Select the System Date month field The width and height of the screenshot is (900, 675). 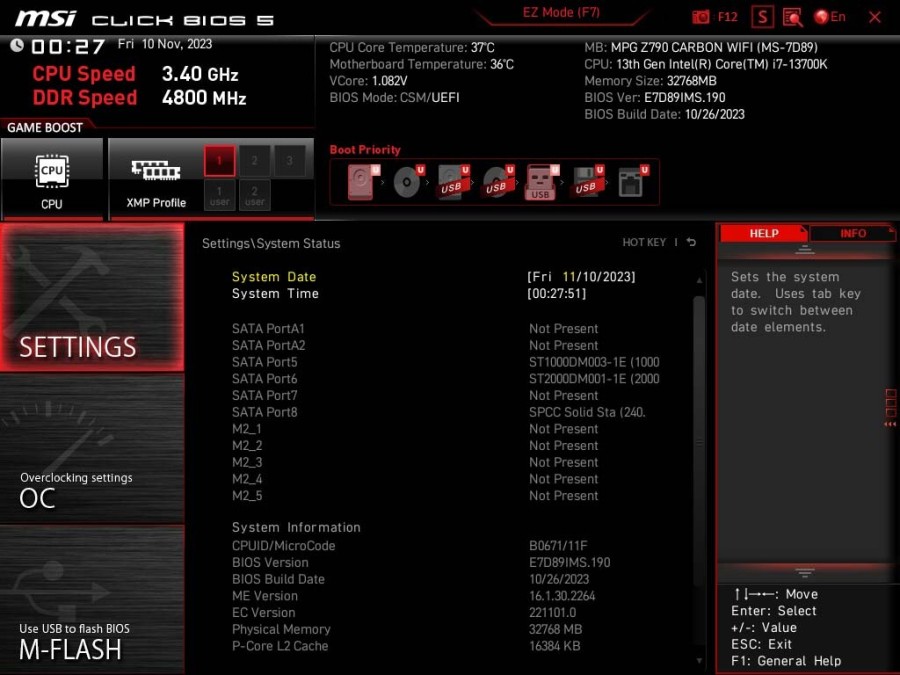tap(568, 277)
